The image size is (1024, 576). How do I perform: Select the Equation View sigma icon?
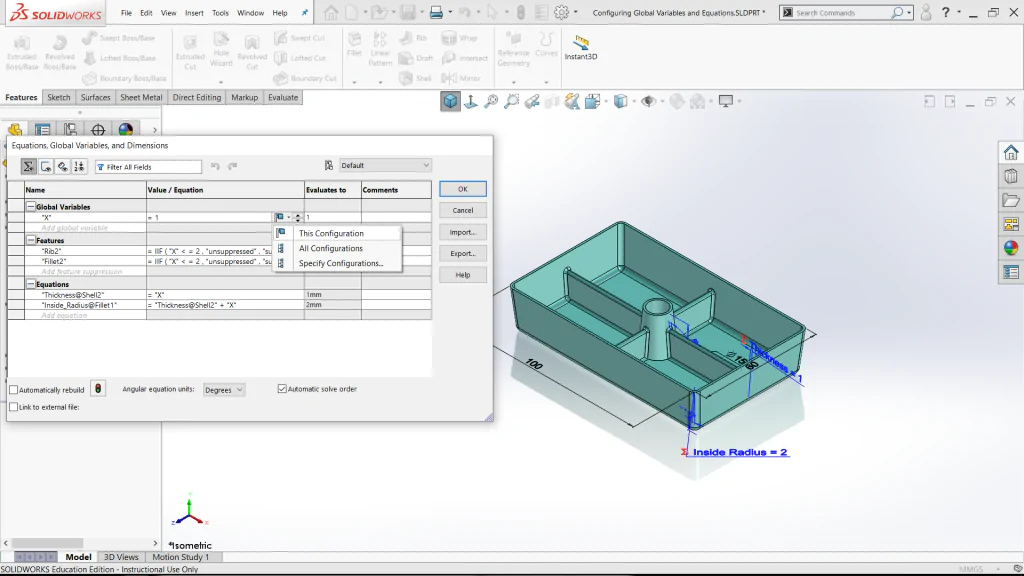28,167
